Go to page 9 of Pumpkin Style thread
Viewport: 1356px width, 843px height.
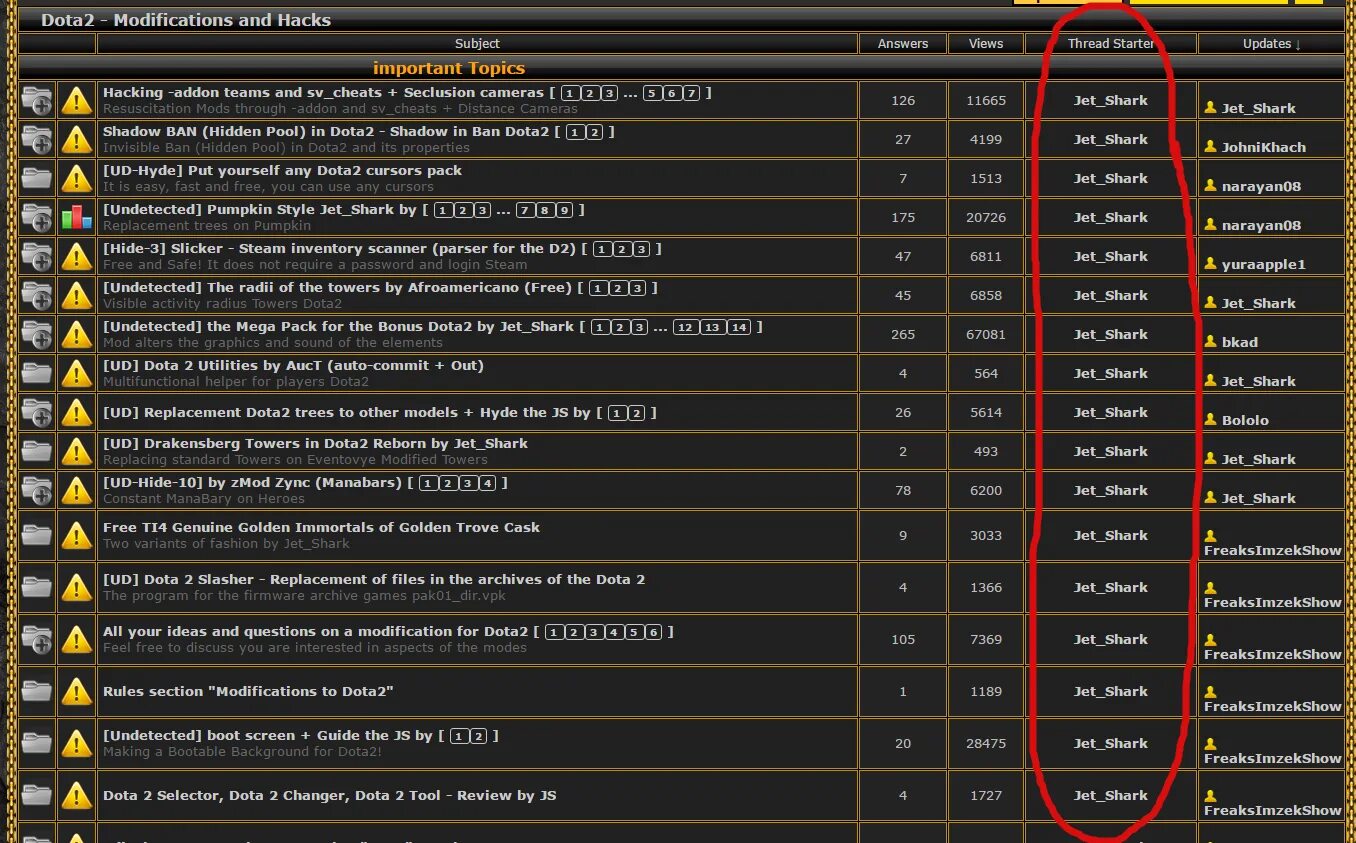[564, 210]
